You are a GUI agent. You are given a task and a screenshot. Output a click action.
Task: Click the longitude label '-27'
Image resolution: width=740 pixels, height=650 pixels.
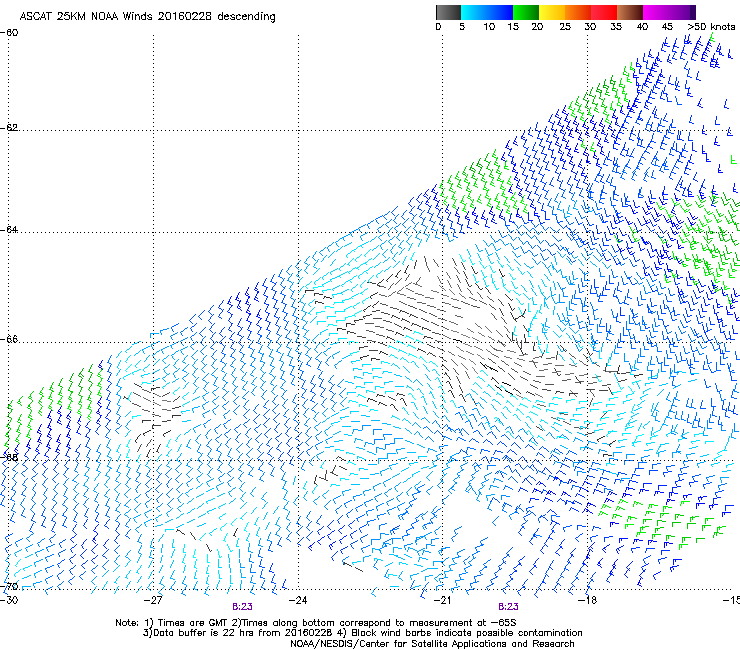(153, 600)
